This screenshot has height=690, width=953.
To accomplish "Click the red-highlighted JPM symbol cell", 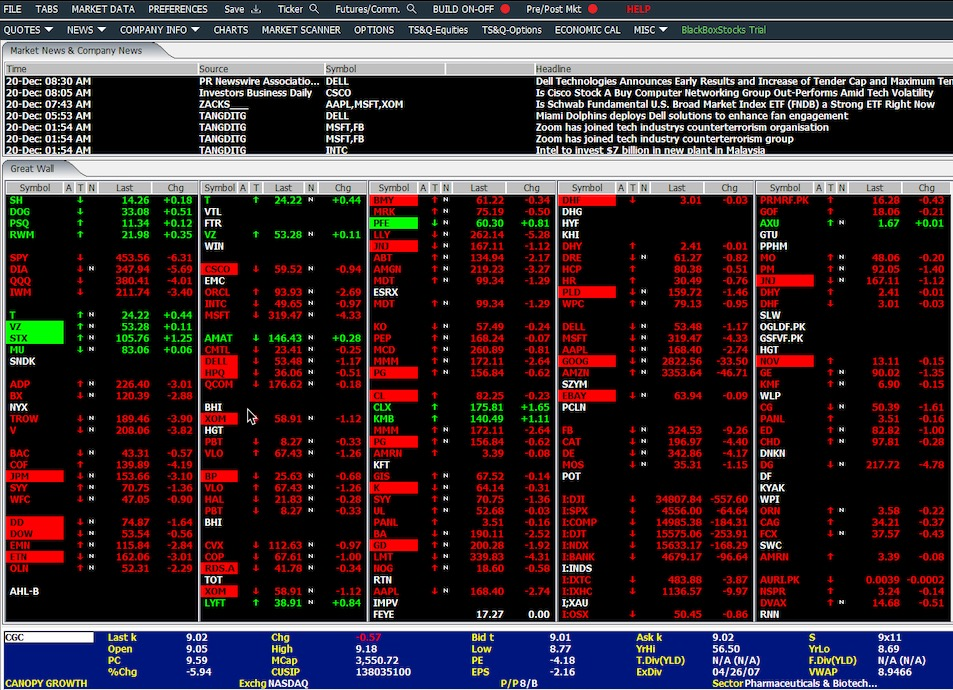I will pos(35,476).
